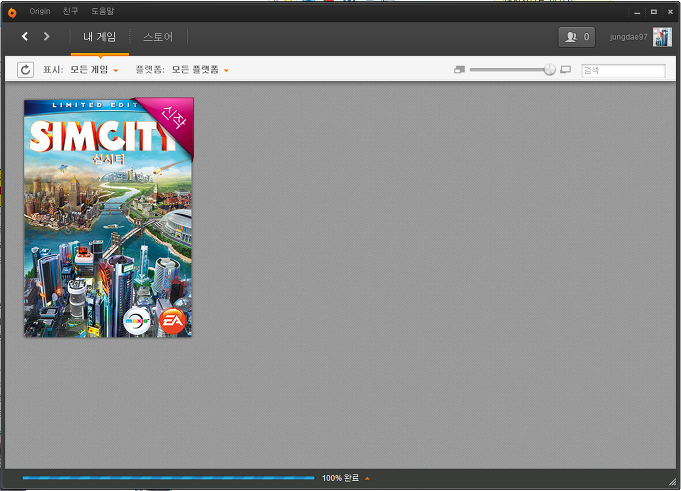
Task: Click the large tile size icon
Action: [x=565, y=69]
